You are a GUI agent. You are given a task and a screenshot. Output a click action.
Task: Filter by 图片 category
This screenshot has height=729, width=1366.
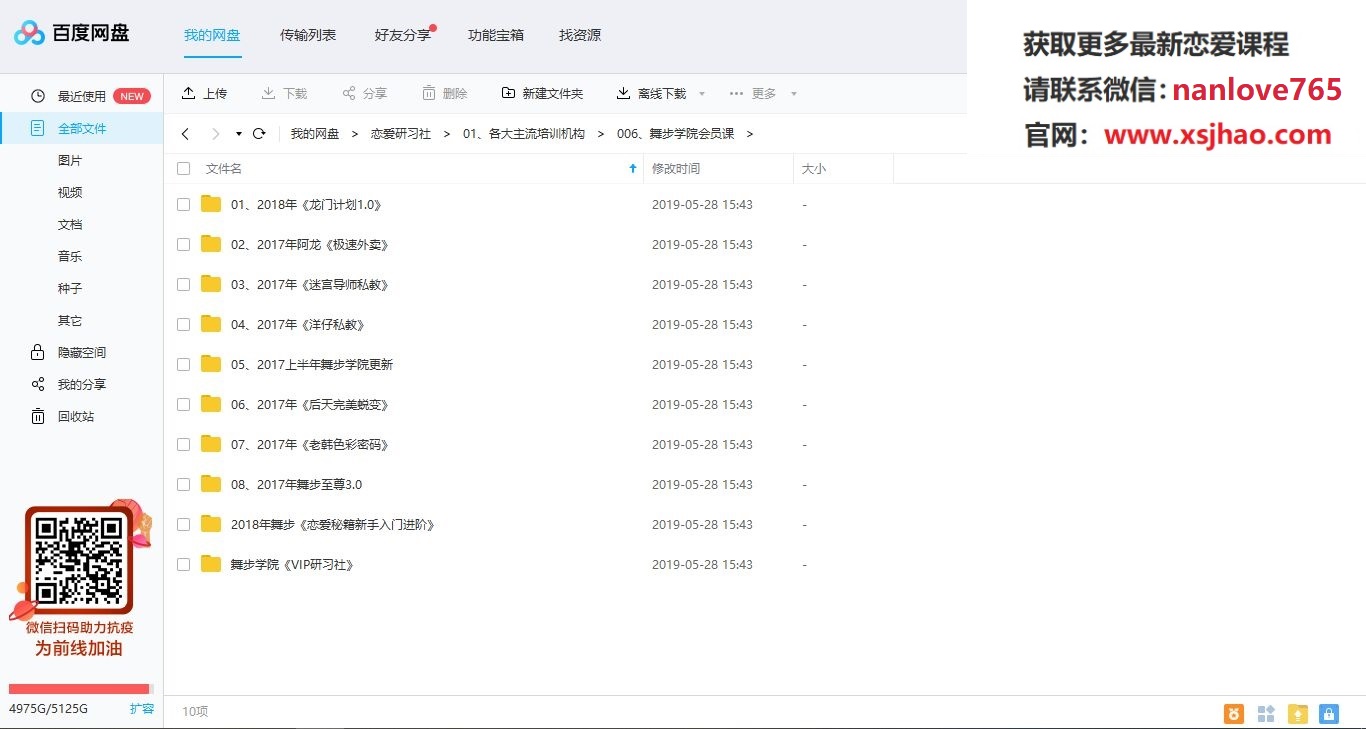[70, 160]
